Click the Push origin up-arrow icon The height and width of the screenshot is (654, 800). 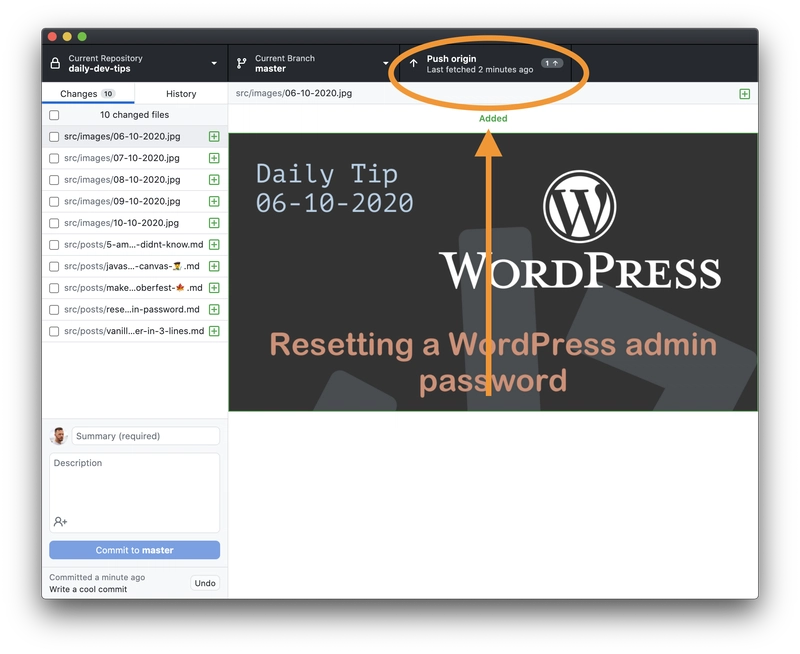tap(413, 63)
